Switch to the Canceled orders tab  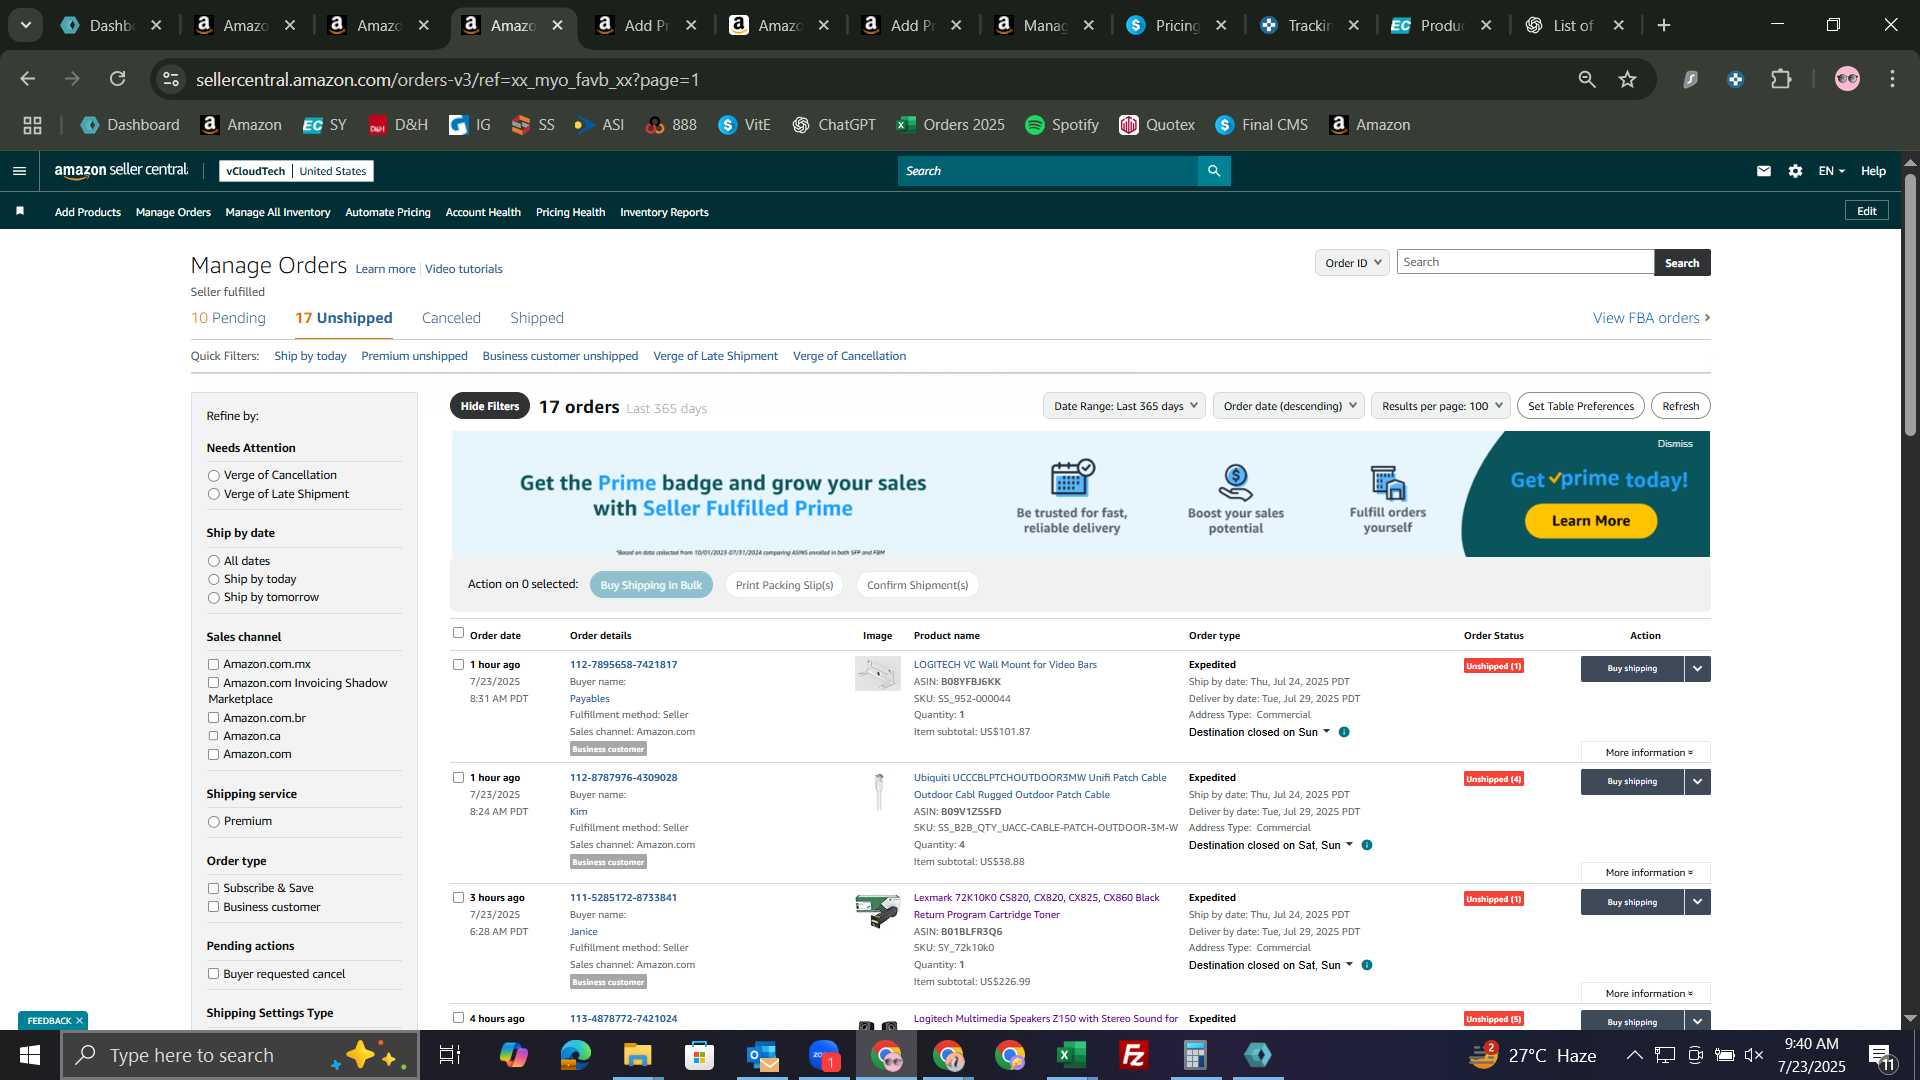tap(451, 318)
